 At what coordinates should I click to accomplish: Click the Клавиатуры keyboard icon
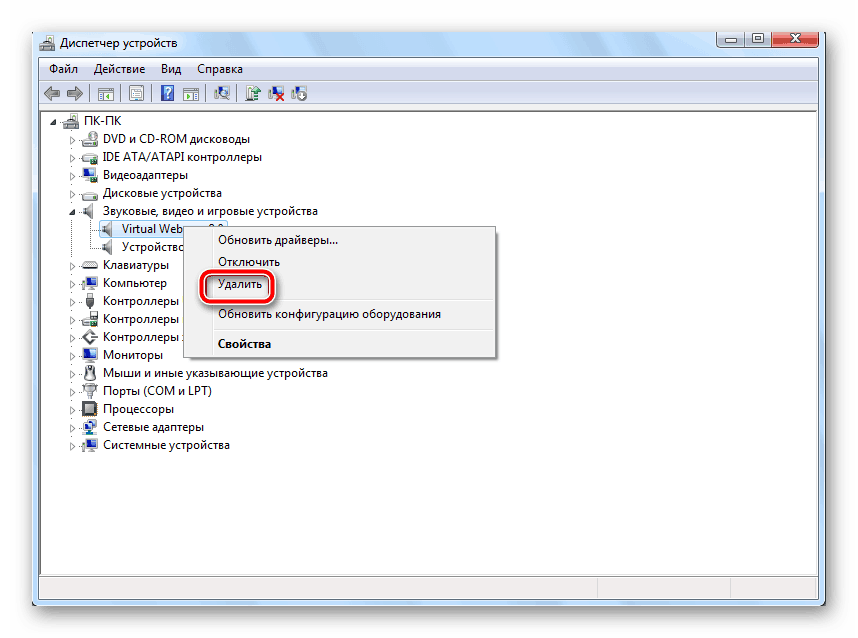pos(90,265)
